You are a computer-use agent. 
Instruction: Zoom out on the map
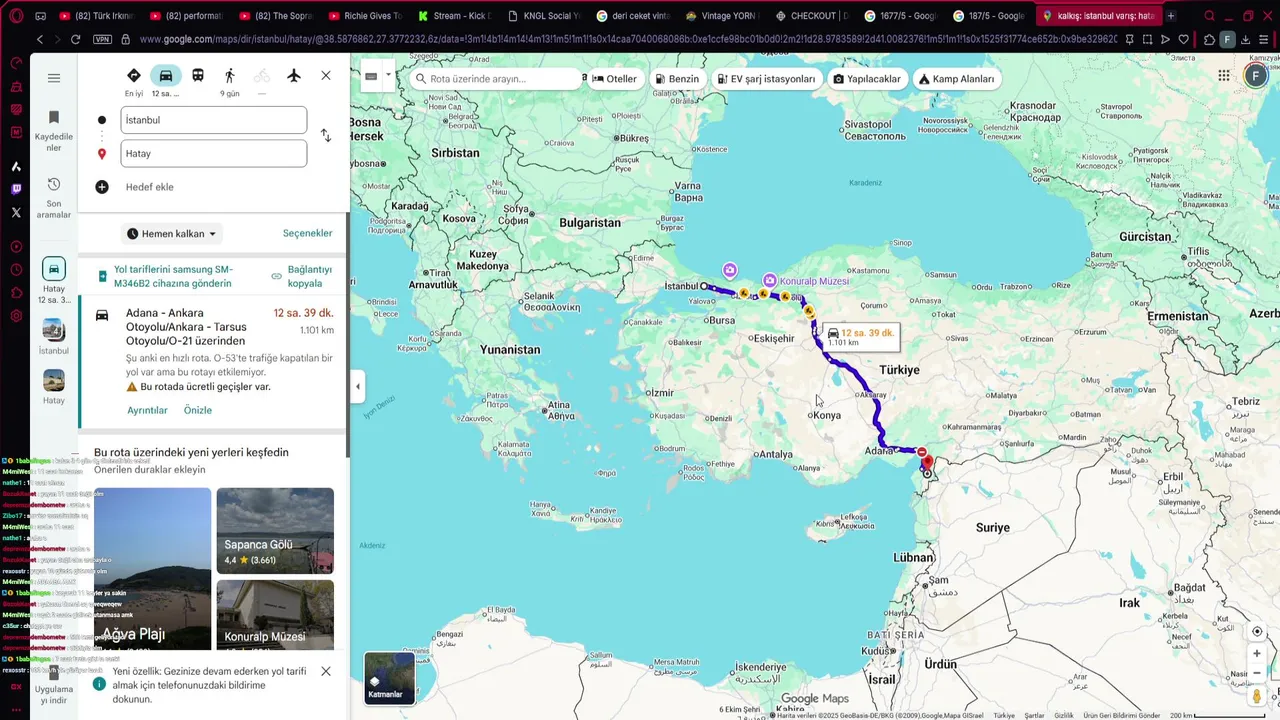click(x=1257, y=673)
